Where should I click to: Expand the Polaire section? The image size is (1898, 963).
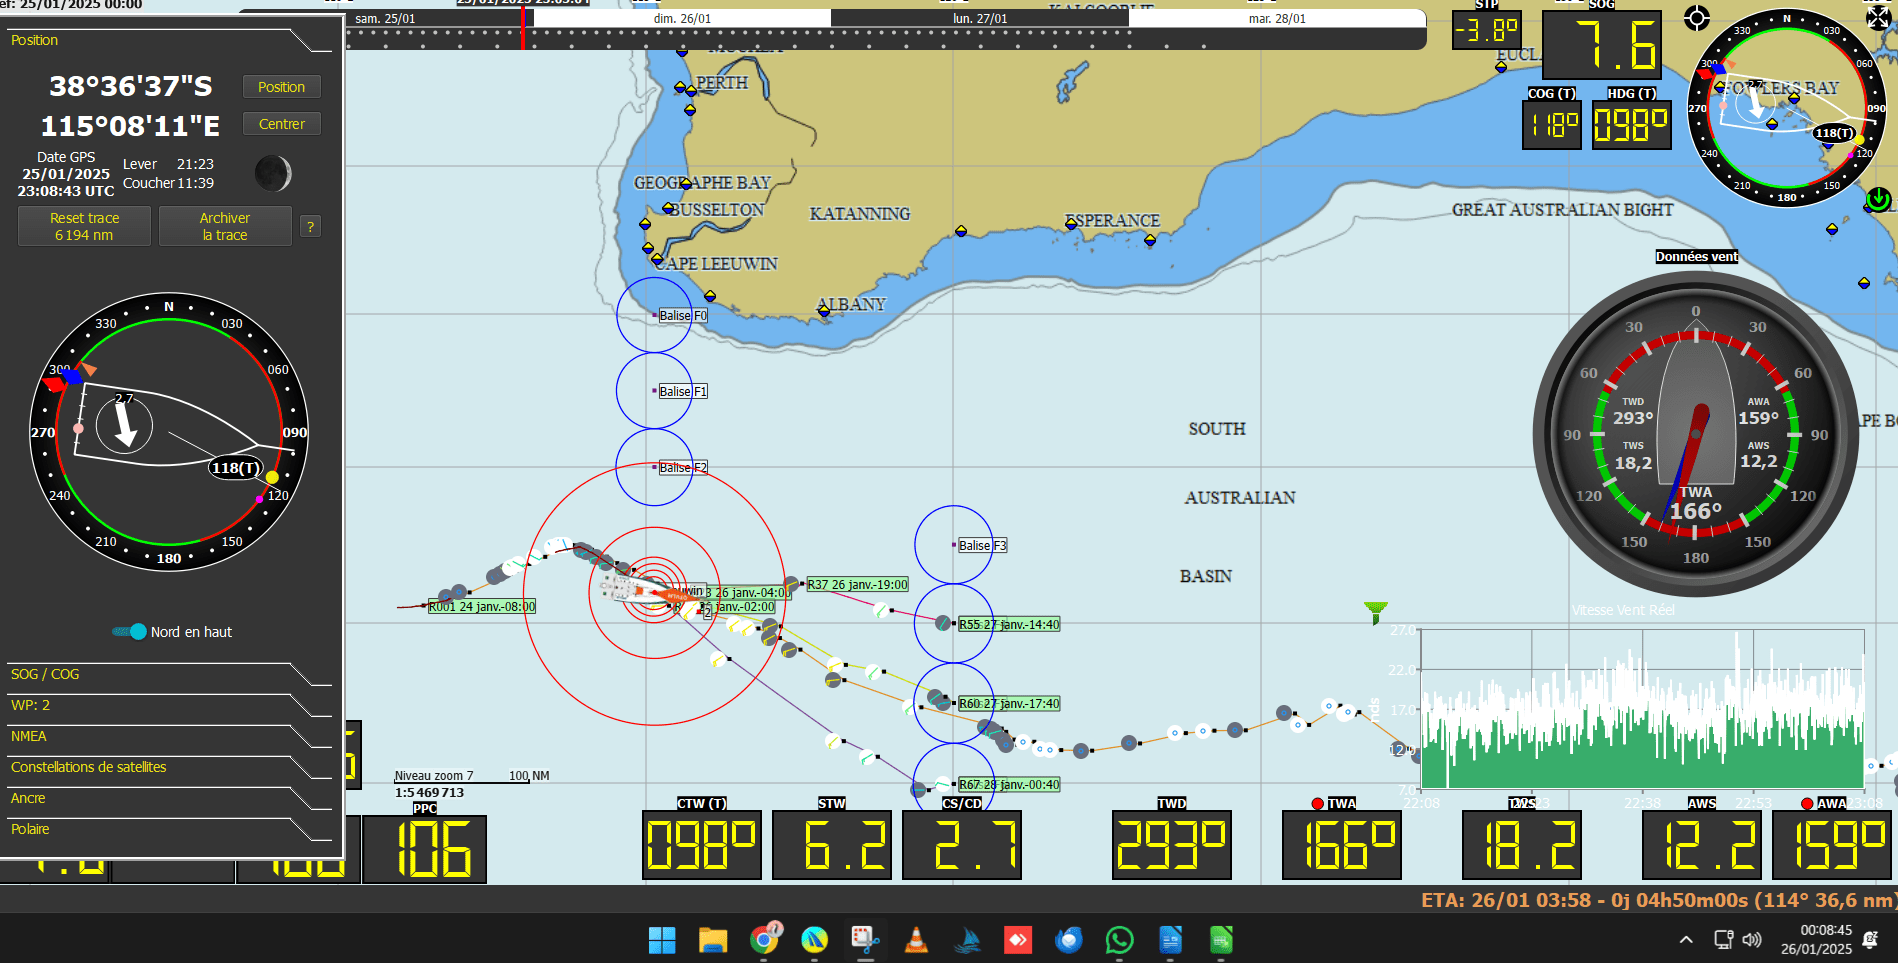(x=170, y=829)
